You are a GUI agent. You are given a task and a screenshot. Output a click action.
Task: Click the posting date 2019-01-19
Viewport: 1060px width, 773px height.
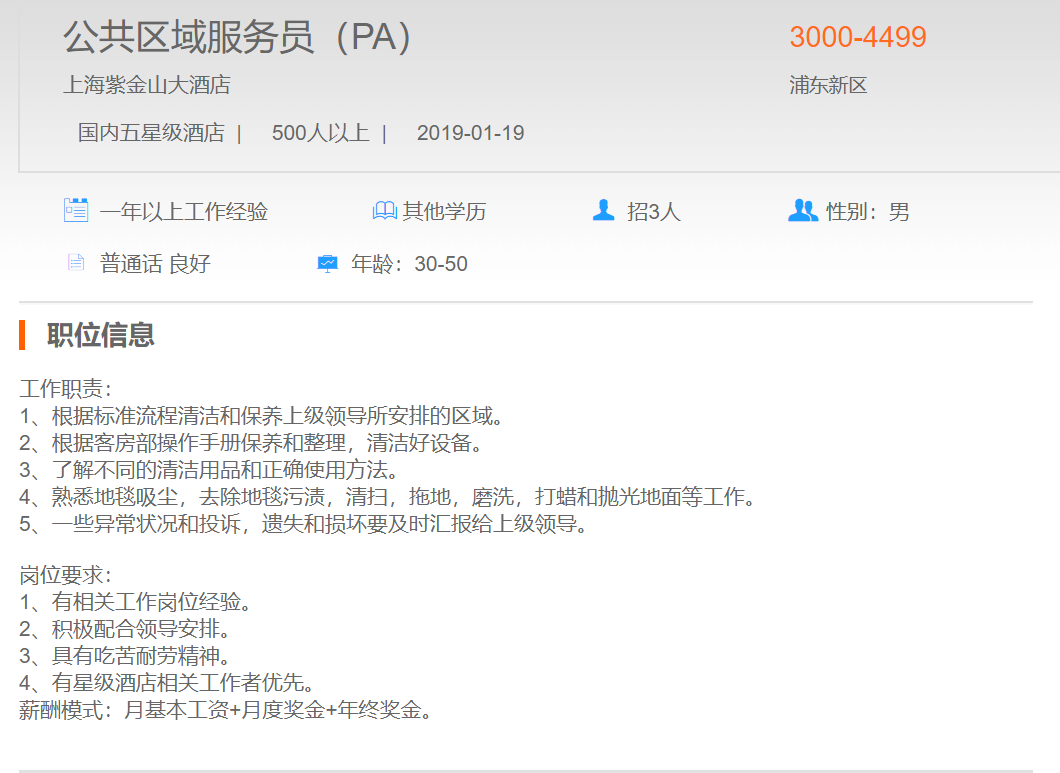pyautogui.click(x=470, y=133)
